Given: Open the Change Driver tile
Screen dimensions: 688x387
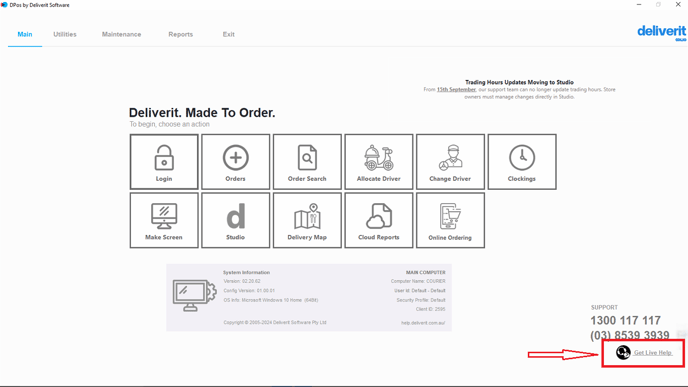Looking at the screenshot, I should coord(450,162).
